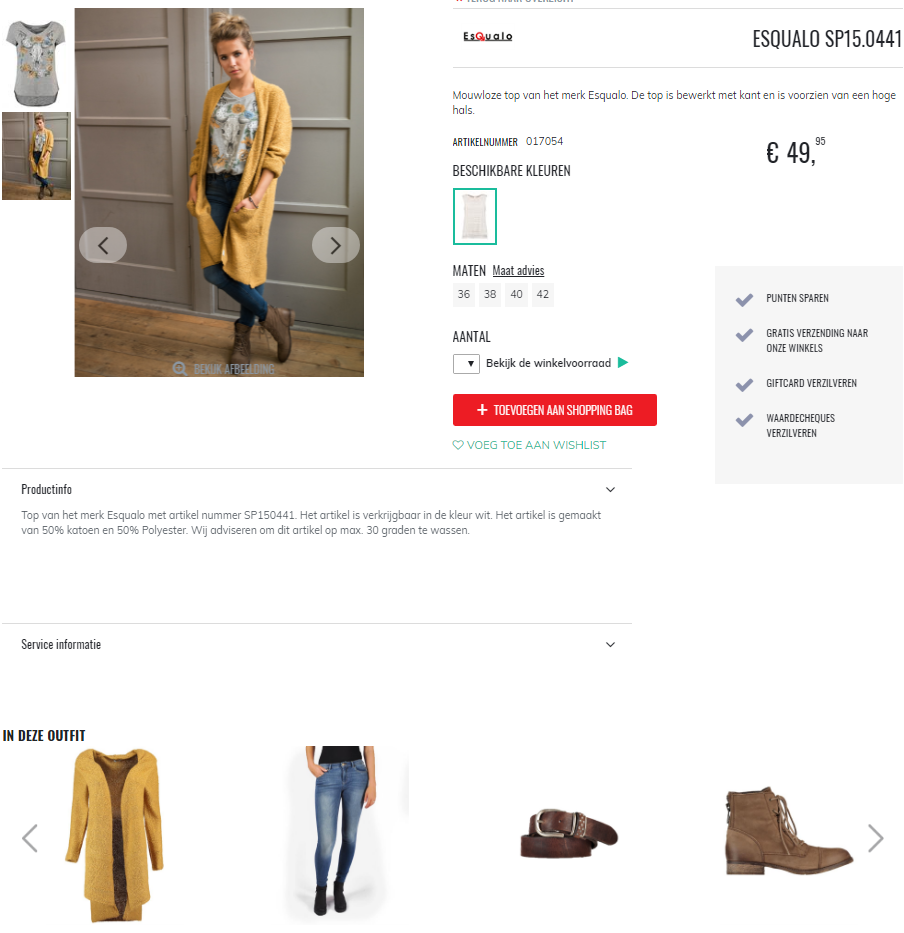
Task: Choose size 42
Action: pos(543,295)
